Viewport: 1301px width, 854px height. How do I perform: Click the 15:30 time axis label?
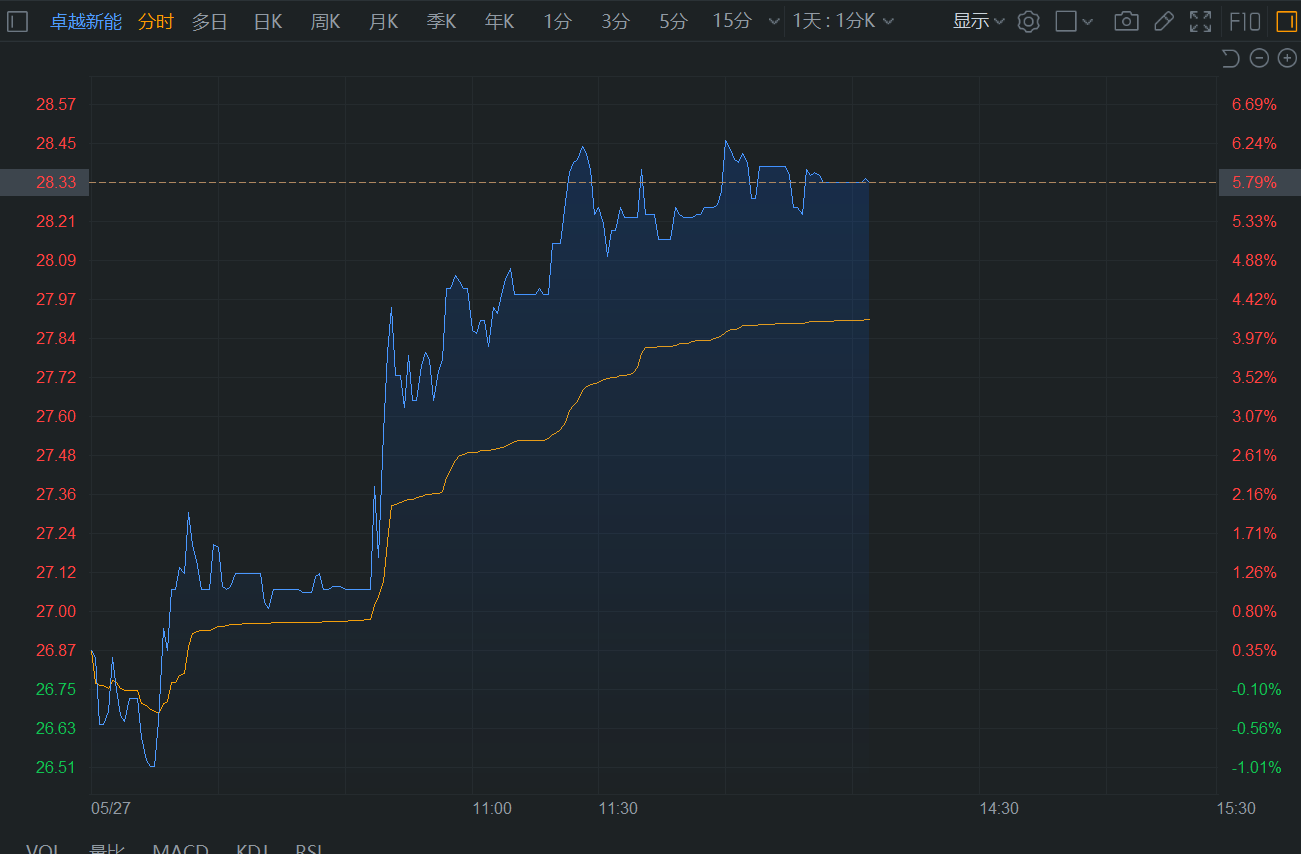[1236, 808]
